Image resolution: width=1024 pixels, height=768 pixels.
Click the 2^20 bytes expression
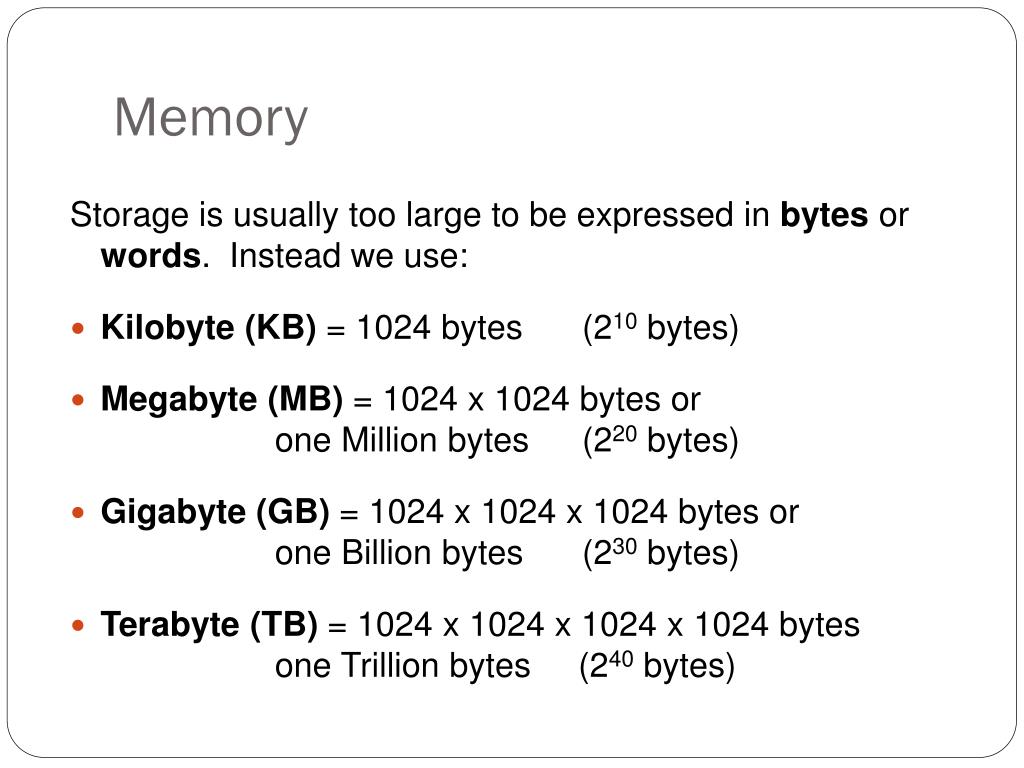(x=660, y=441)
